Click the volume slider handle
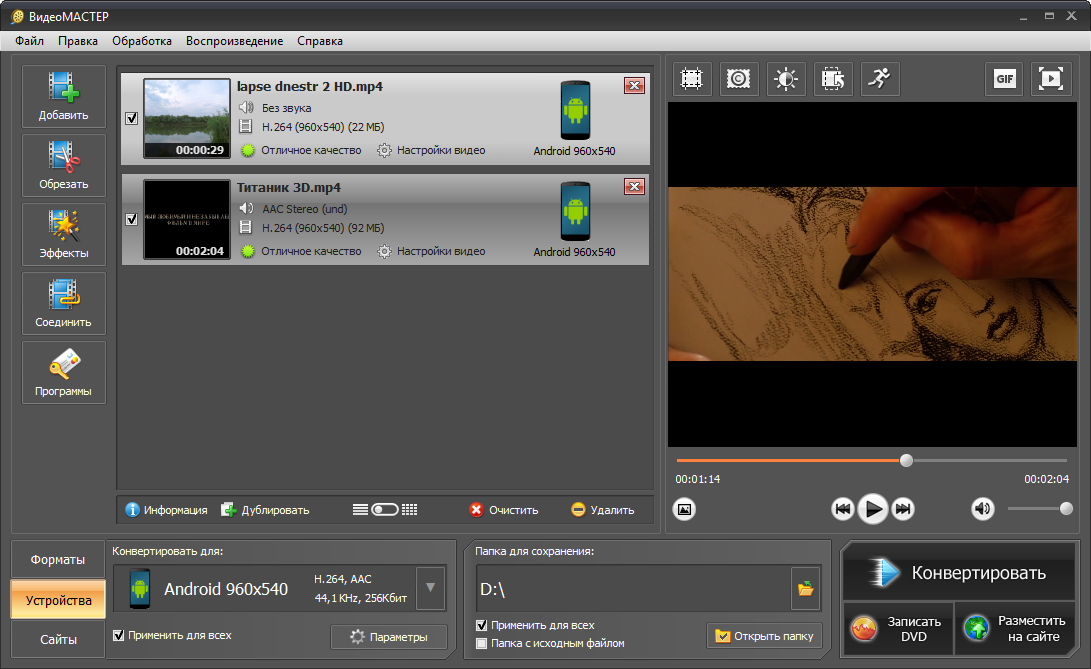1091x669 pixels. [1066, 509]
